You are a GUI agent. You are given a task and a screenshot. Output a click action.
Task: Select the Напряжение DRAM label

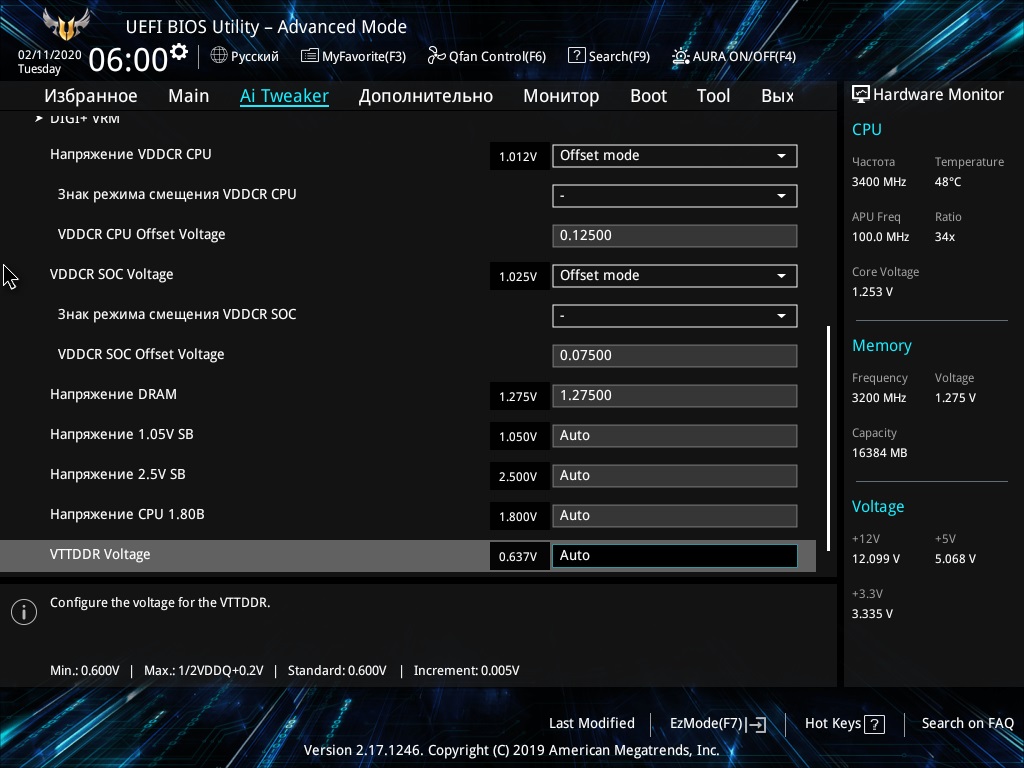(113, 394)
